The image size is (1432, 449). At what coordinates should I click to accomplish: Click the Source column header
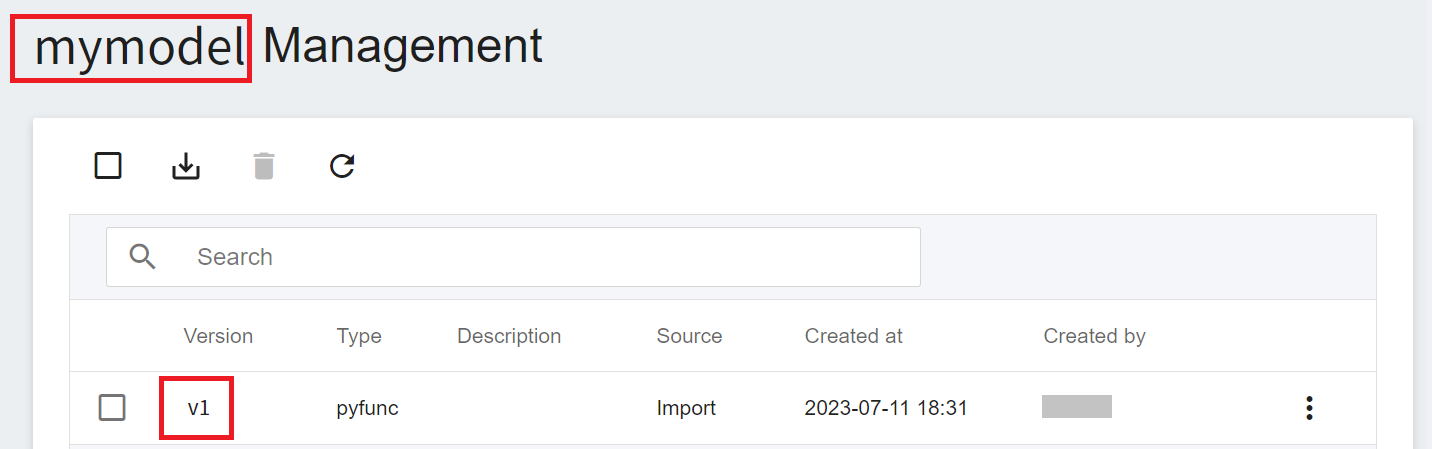point(689,336)
